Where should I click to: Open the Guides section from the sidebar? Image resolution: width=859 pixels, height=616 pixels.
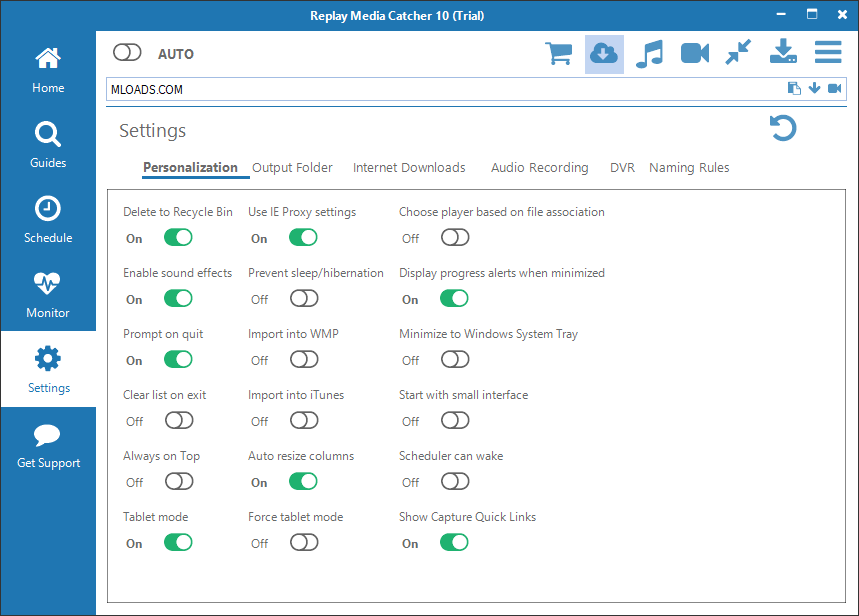tap(47, 143)
